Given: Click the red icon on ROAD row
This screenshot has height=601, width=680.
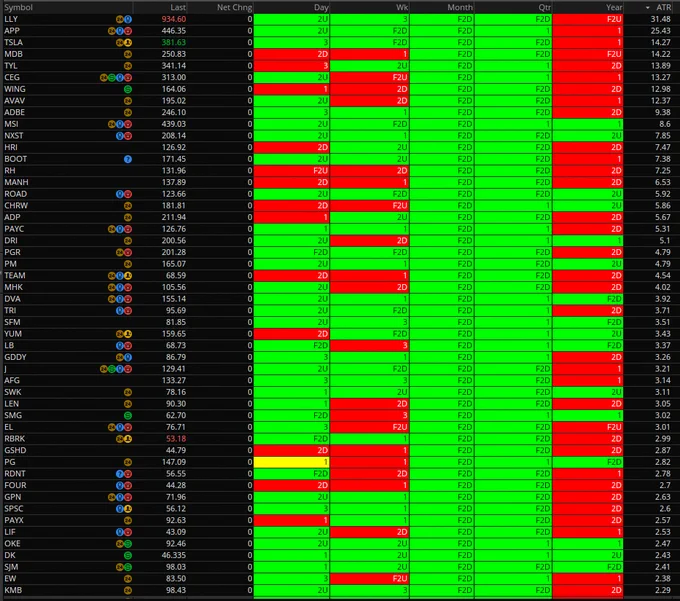Looking at the screenshot, I should [x=128, y=194].
